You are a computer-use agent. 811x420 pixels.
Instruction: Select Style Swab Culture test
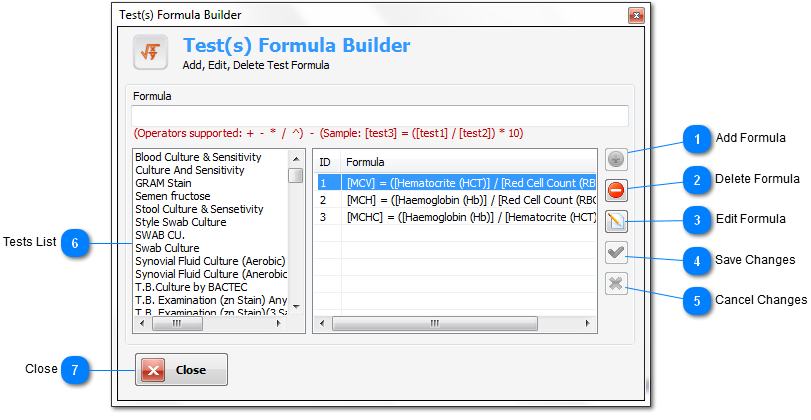click(x=181, y=222)
